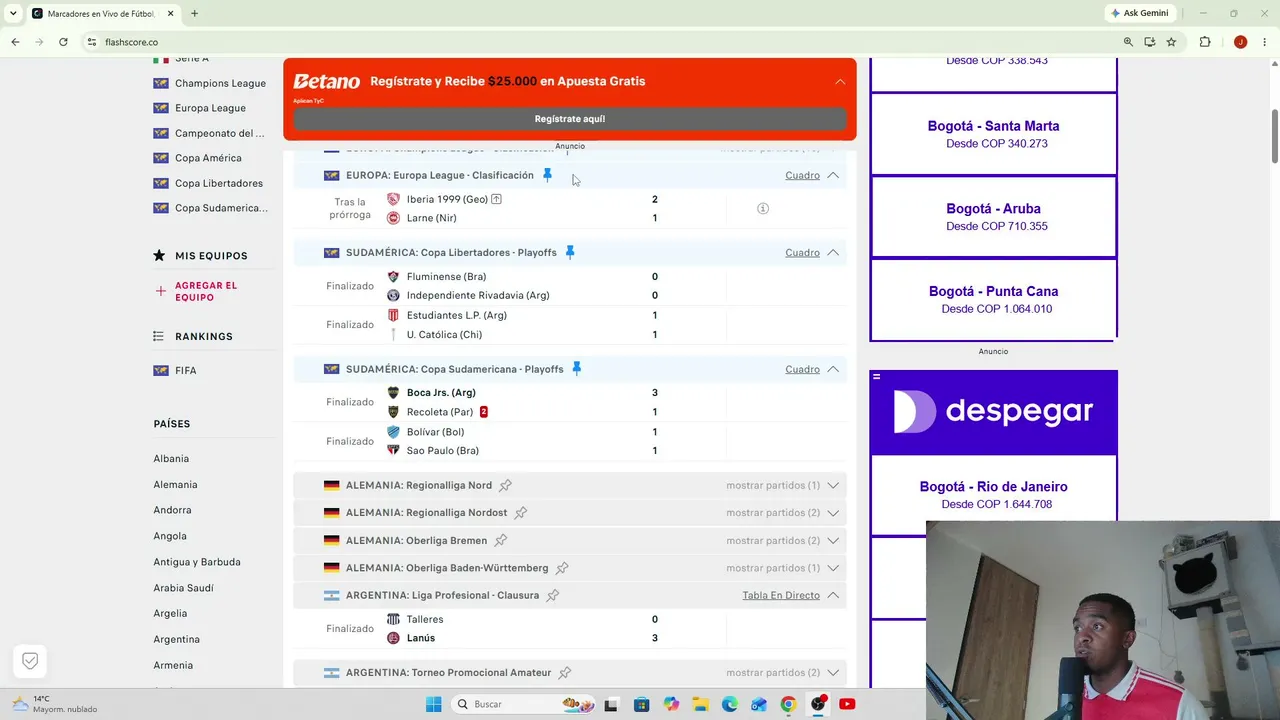This screenshot has width=1280, height=720.
Task: Unpin the Copa Libertadores Playoffs competition
Action: pos(570,252)
